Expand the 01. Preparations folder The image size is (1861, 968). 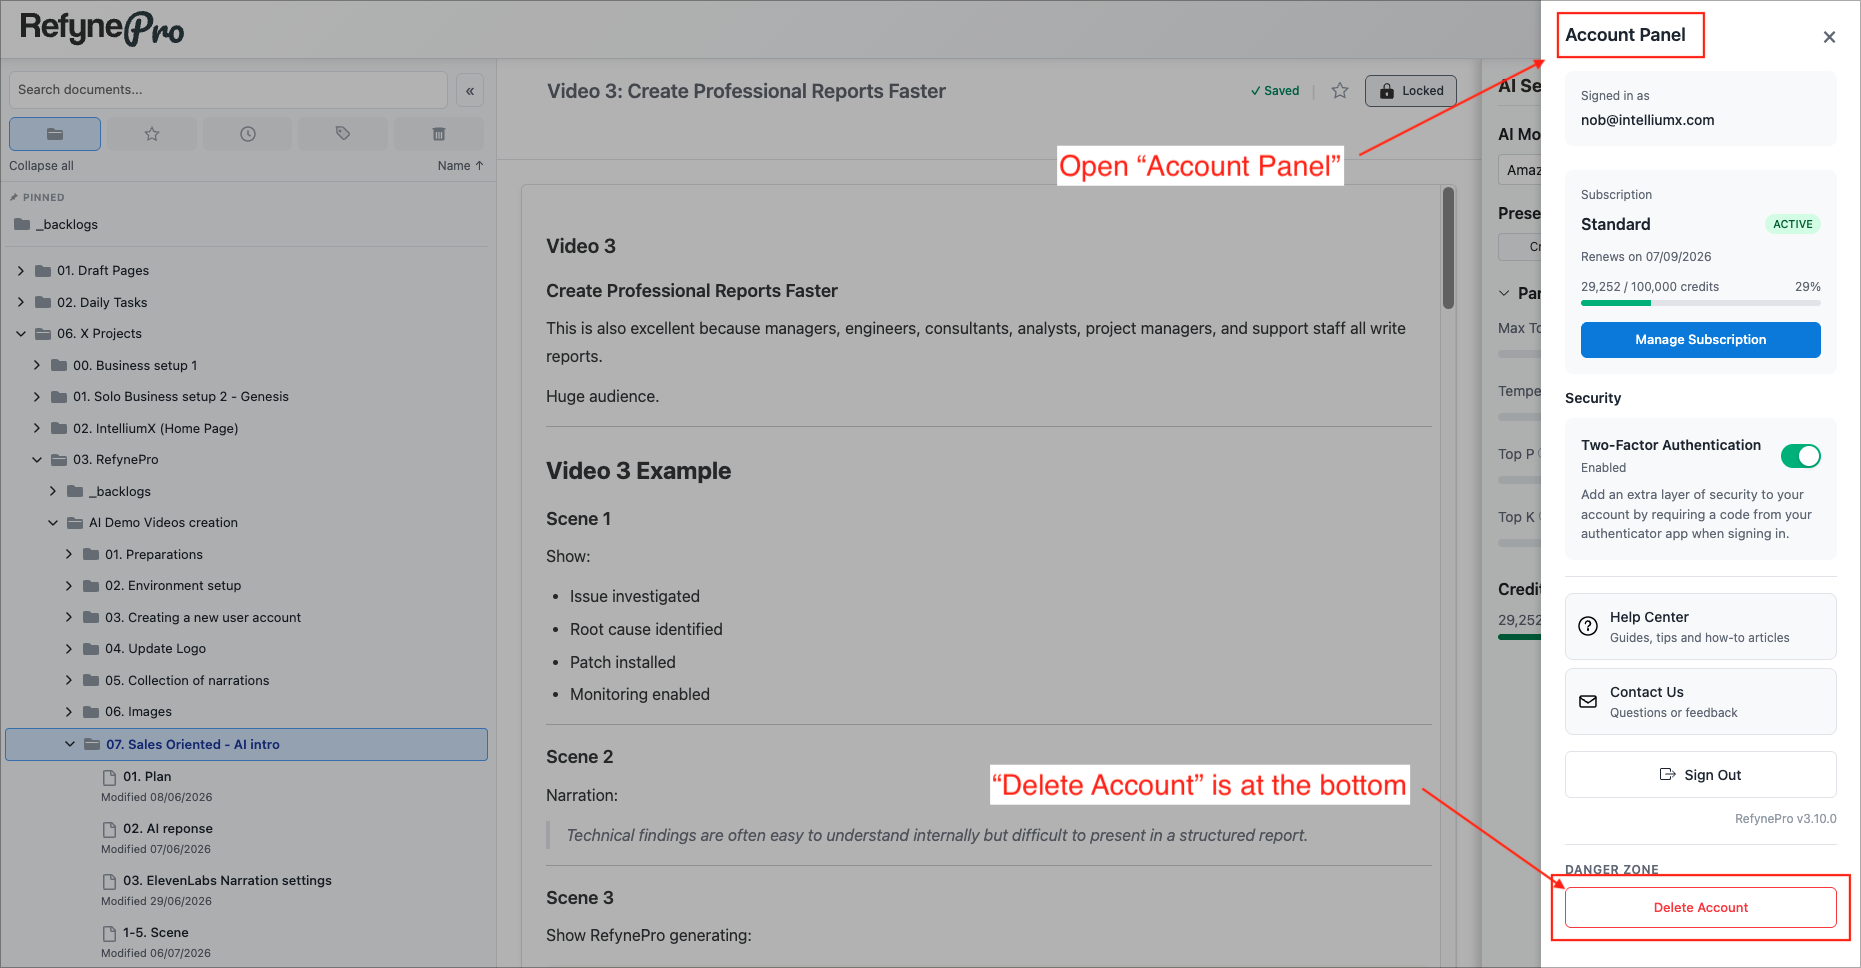click(69, 555)
